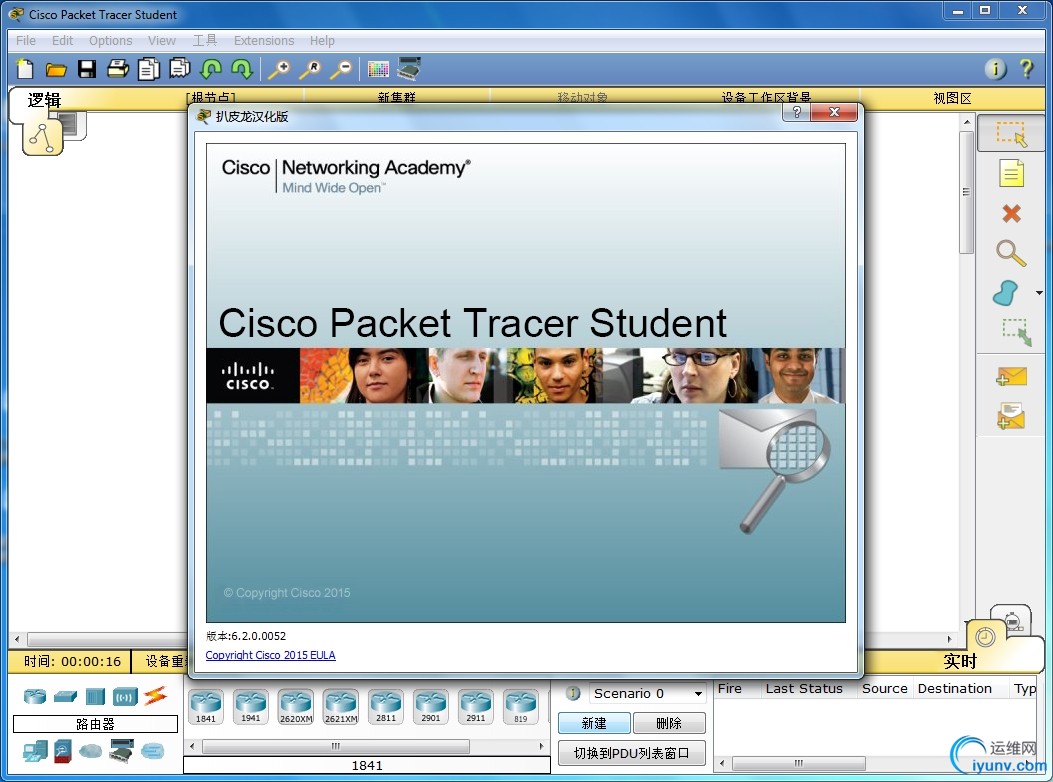Screen dimensions: 1053x782
Task: Pick the 2901 router device
Action: point(430,707)
